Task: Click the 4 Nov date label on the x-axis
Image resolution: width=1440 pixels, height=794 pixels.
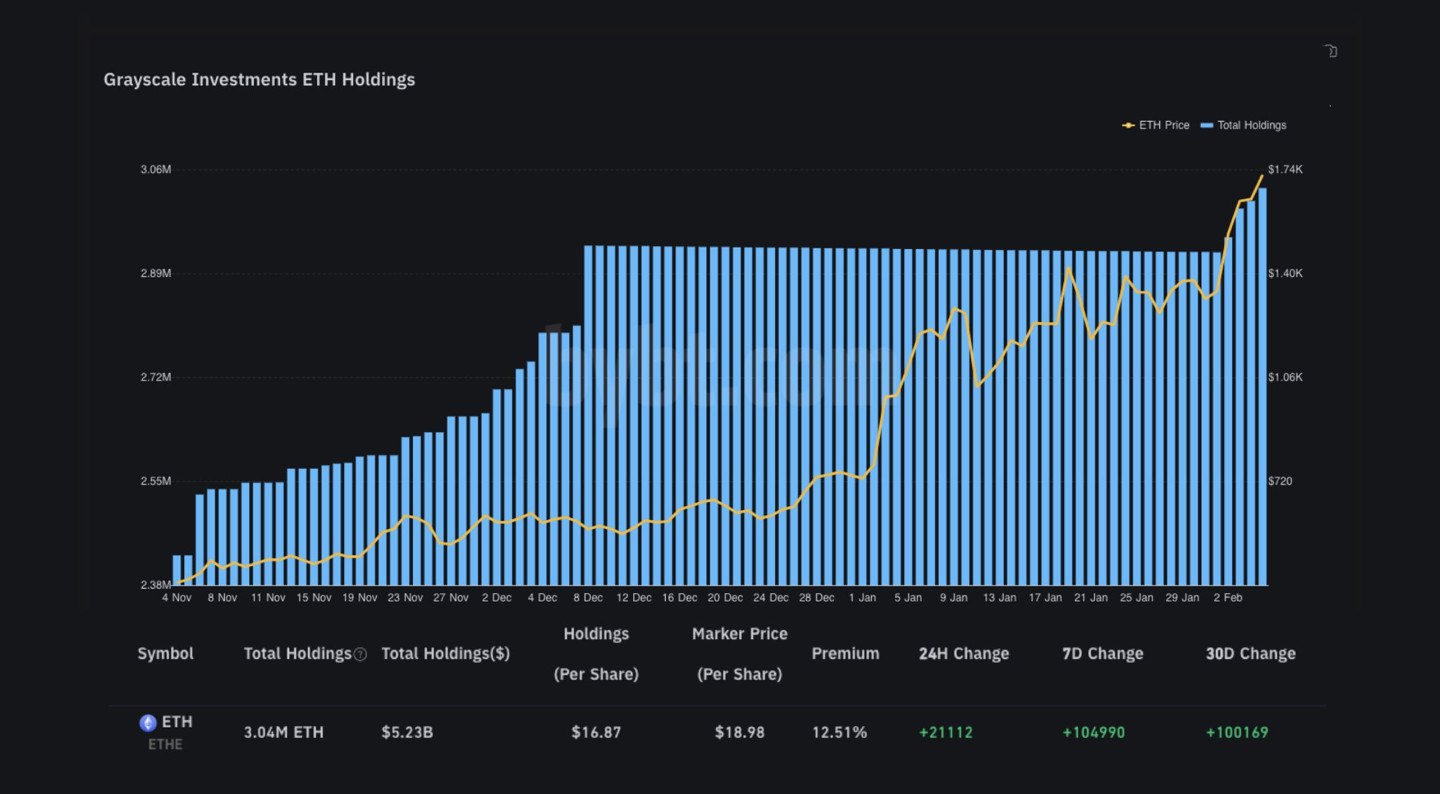Action: [x=177, y=597]
